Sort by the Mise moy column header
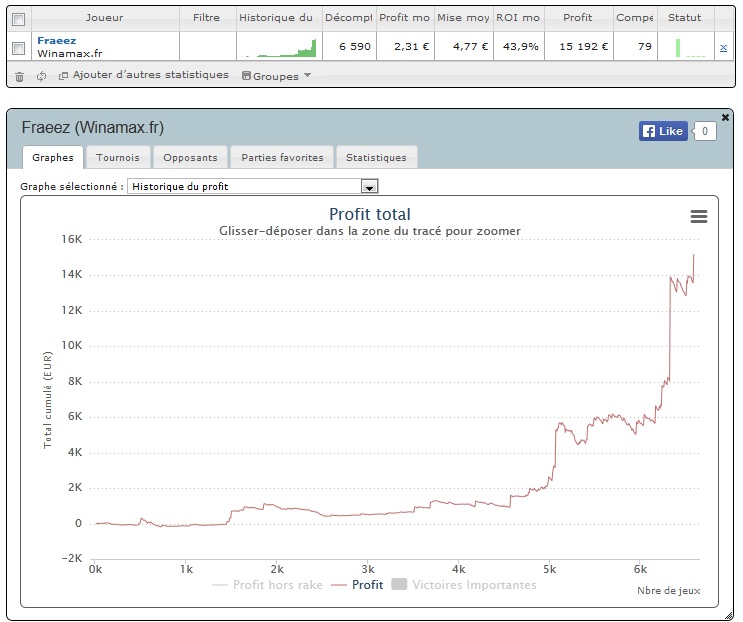 point(463,18)
